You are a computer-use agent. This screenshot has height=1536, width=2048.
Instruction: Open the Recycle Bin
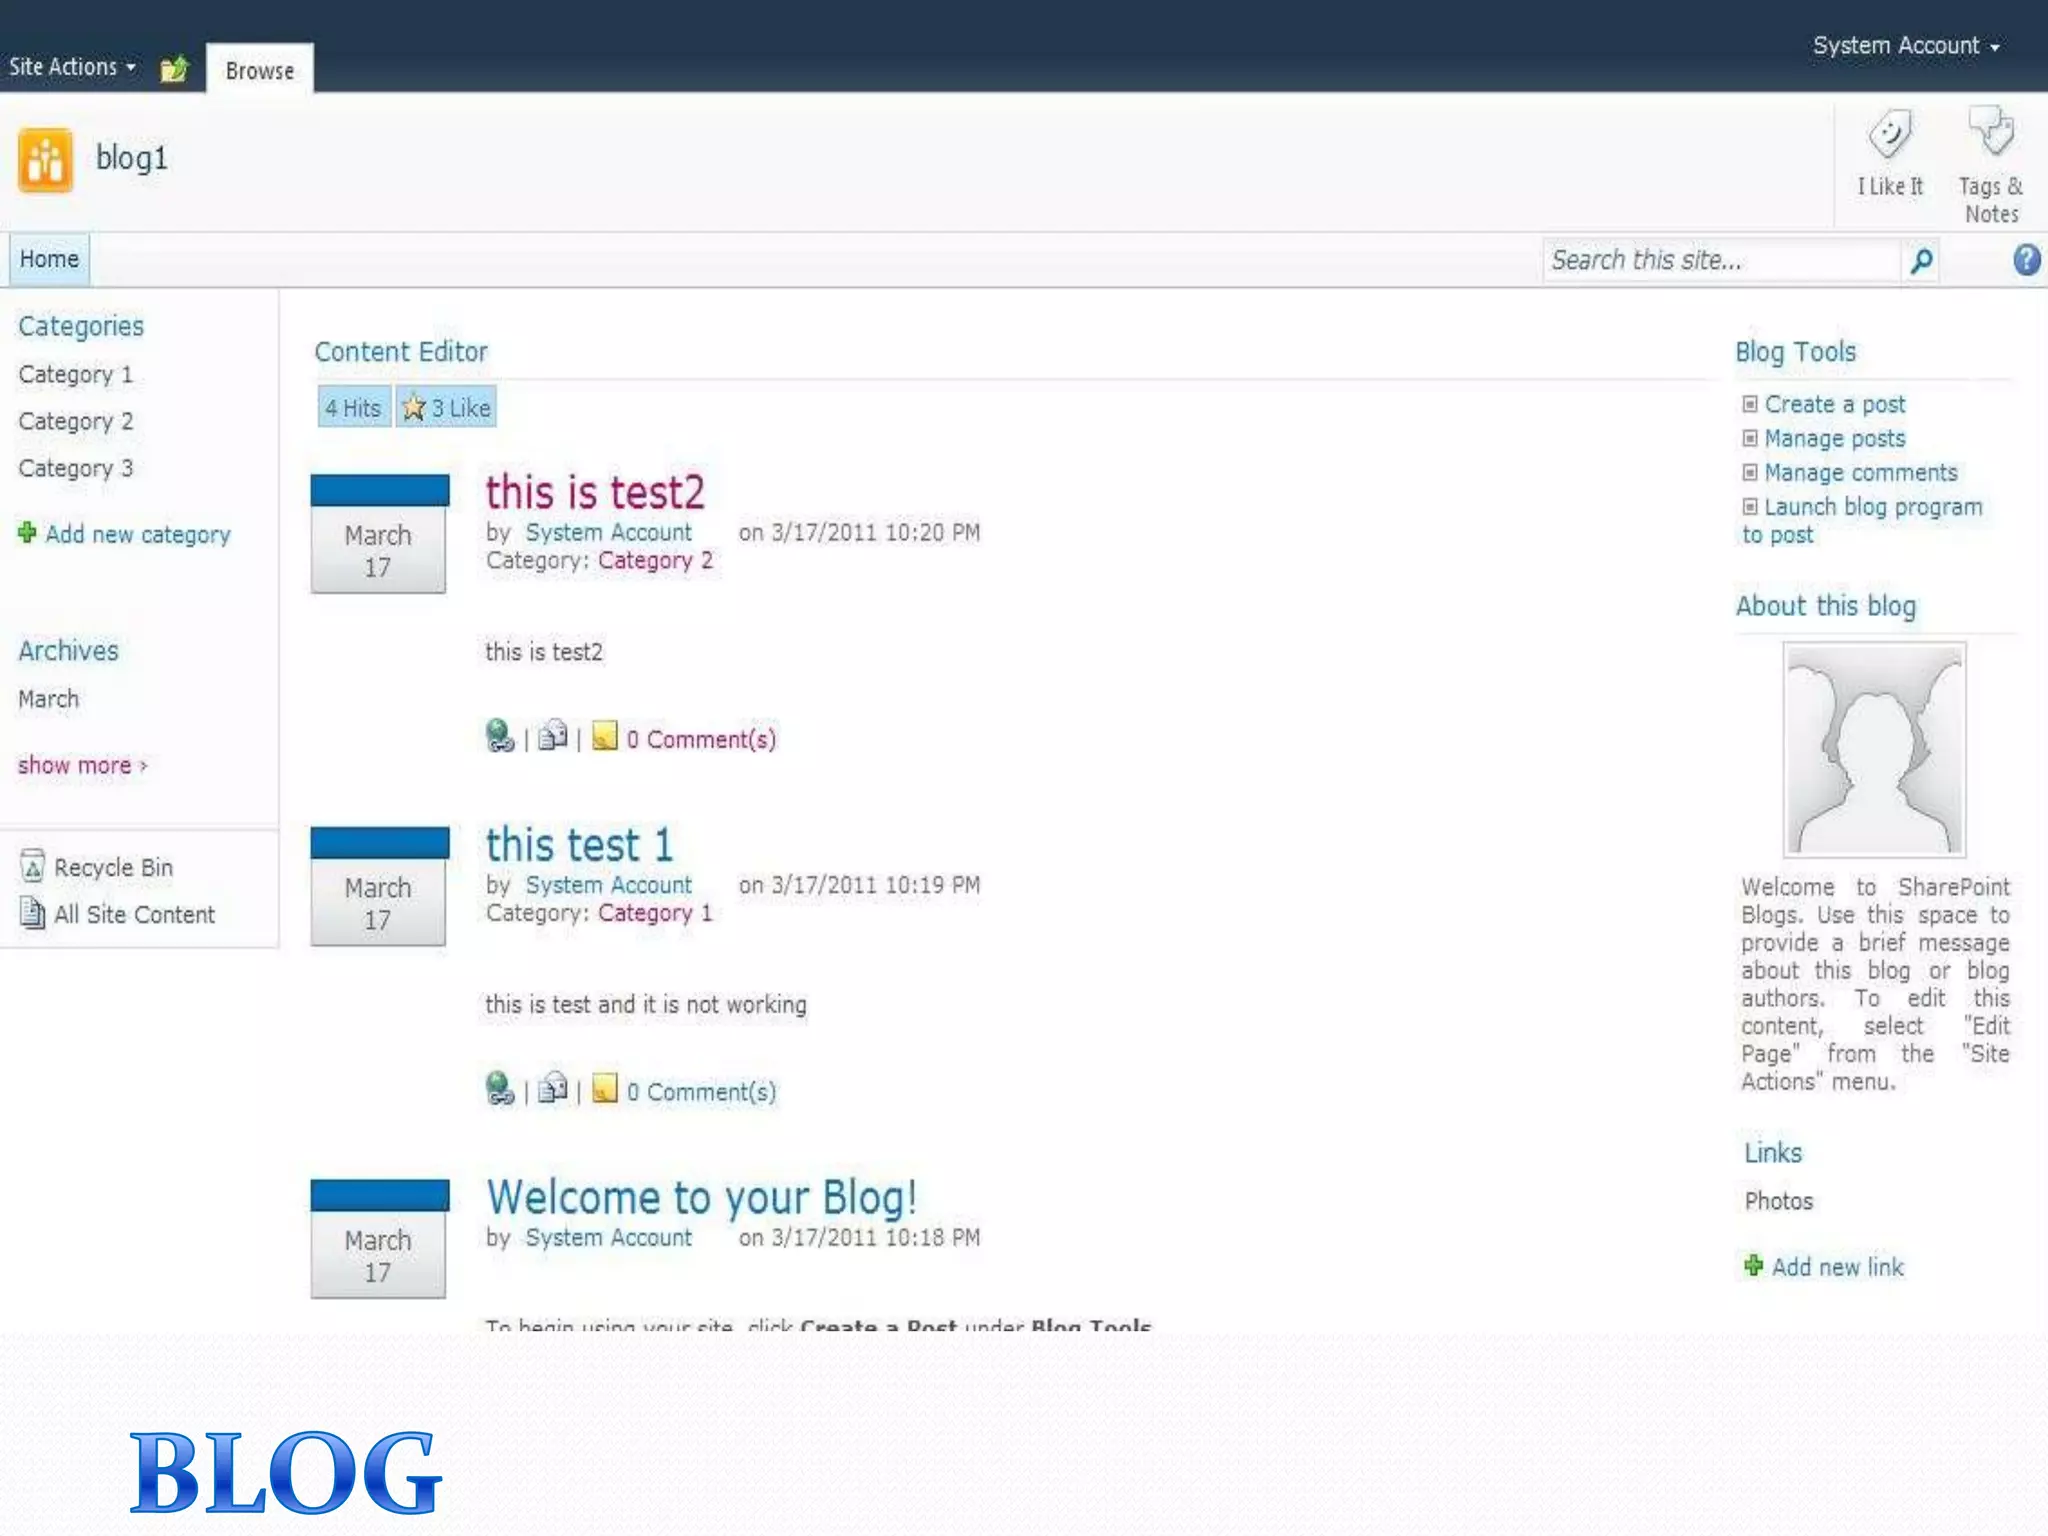(112, 867)
